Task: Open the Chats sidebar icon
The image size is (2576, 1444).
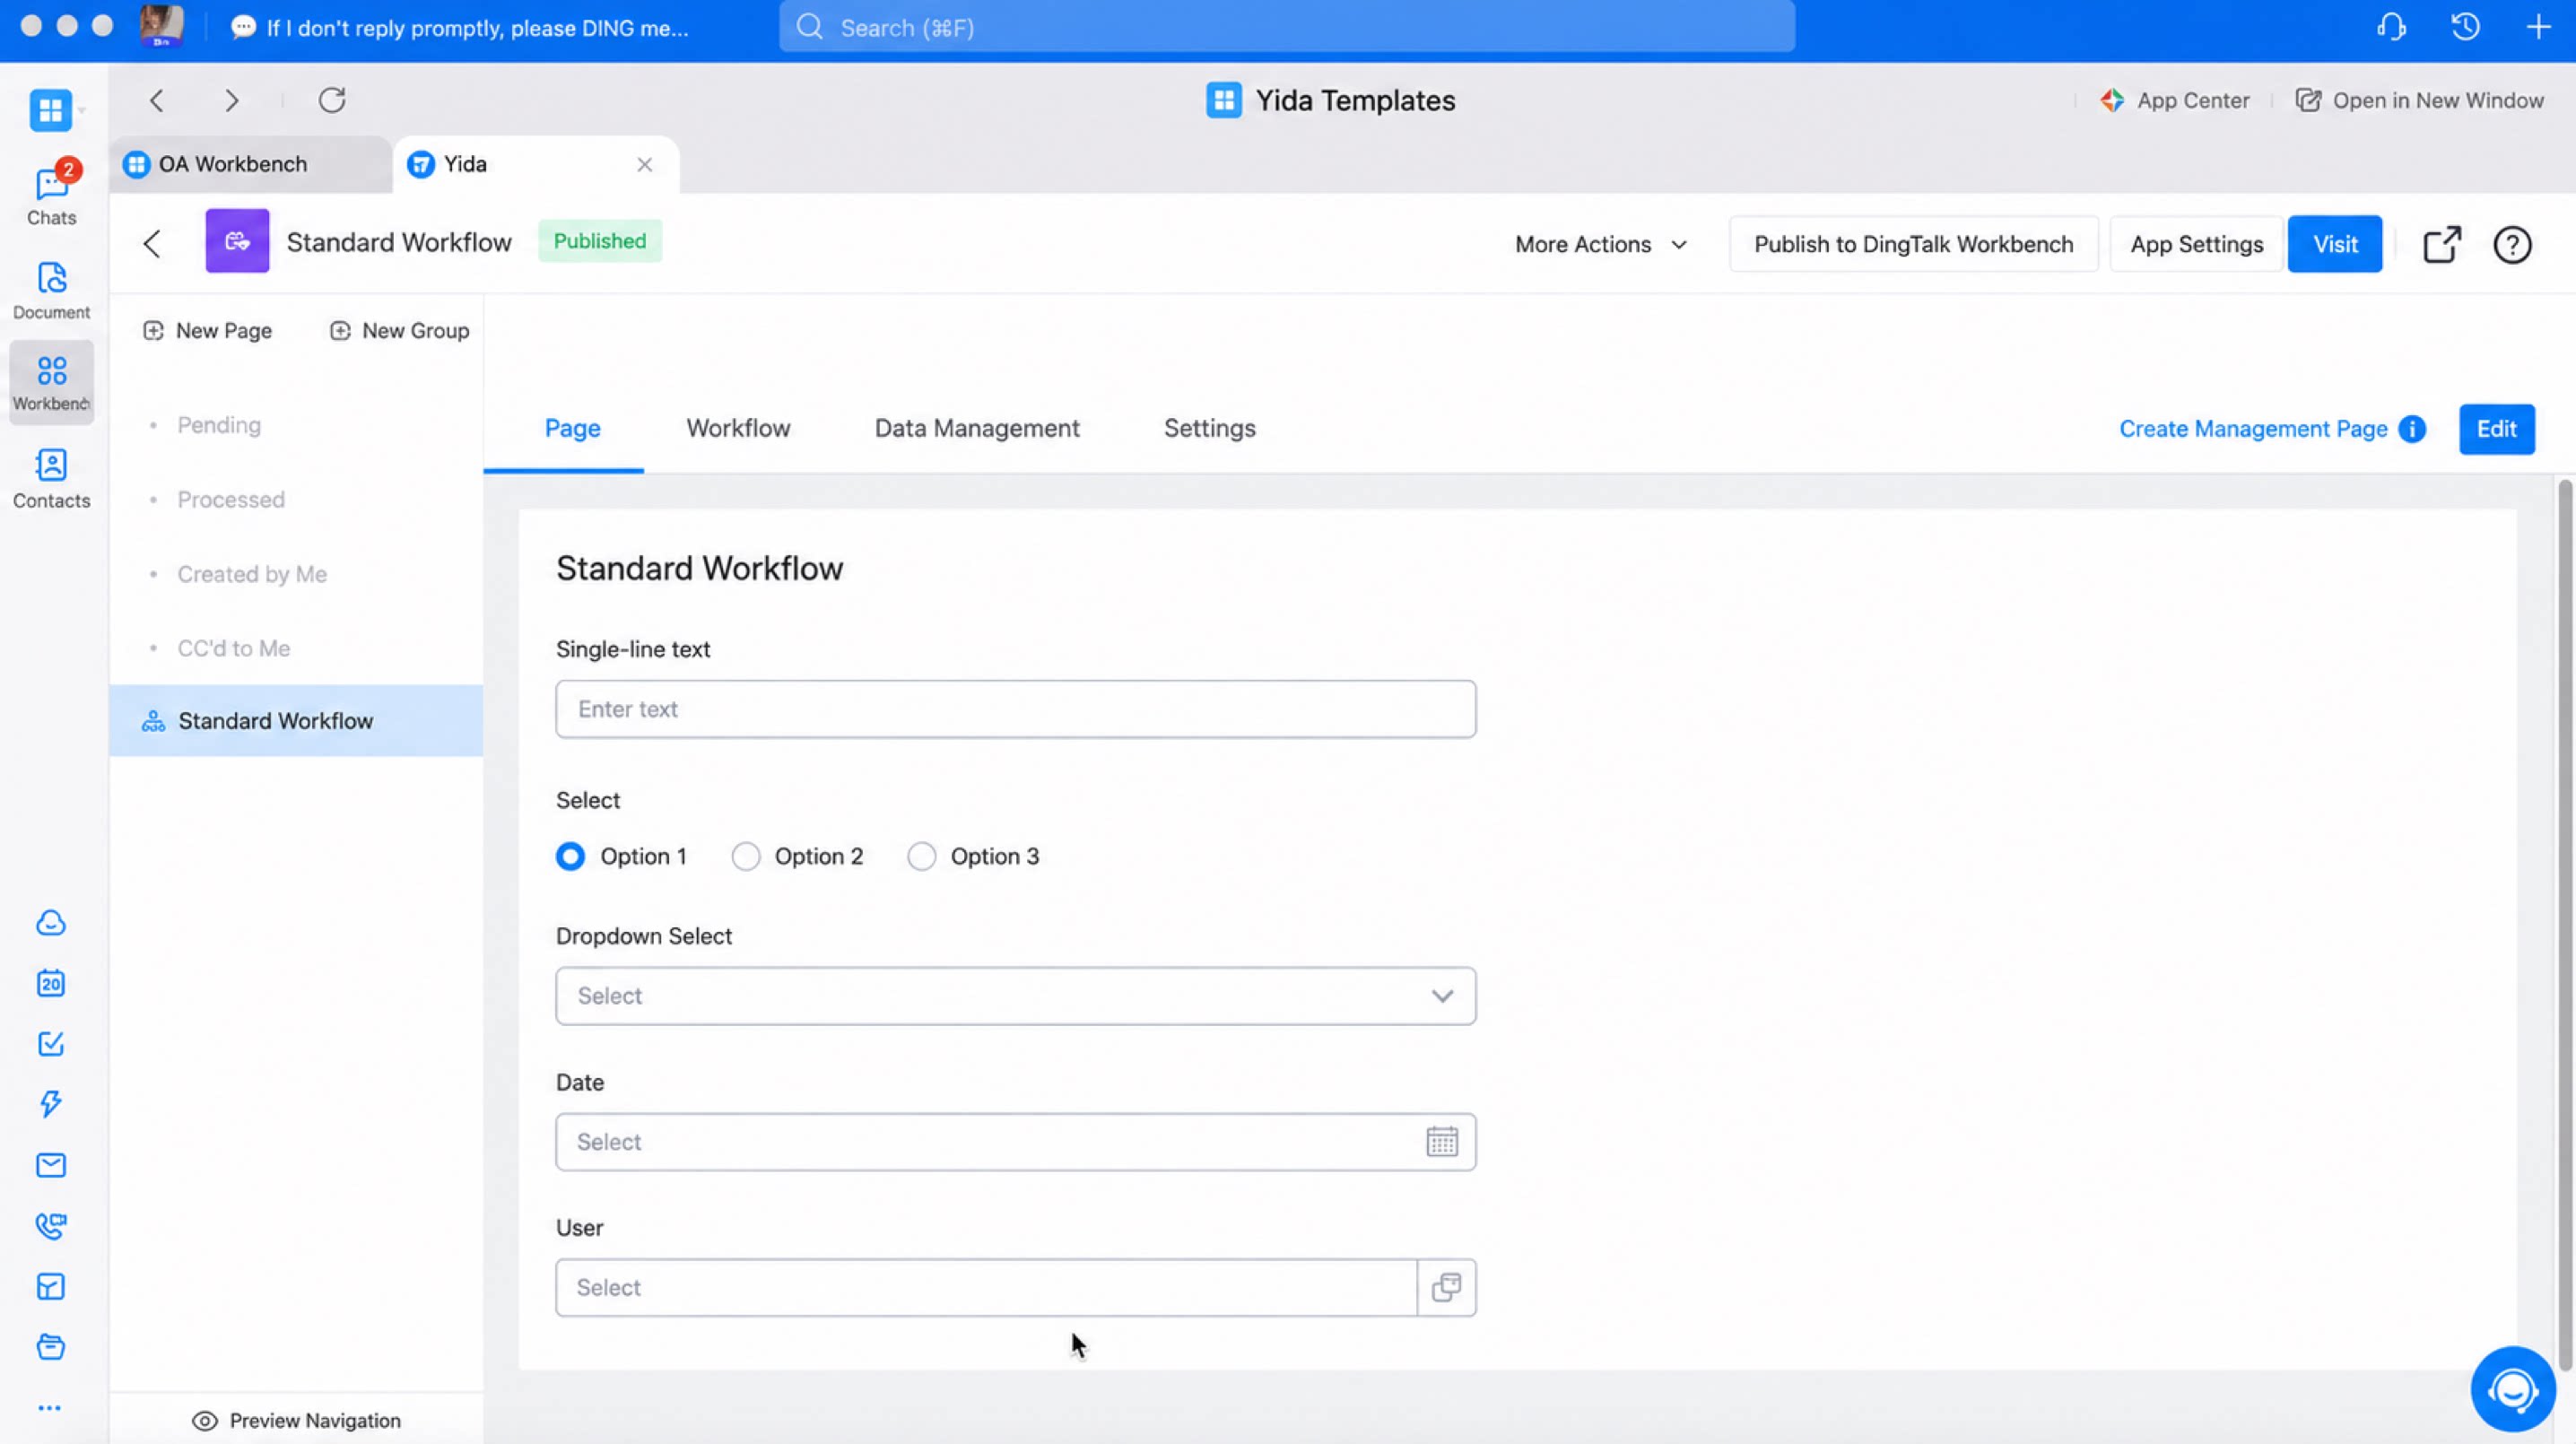Action: click(51, 194)
